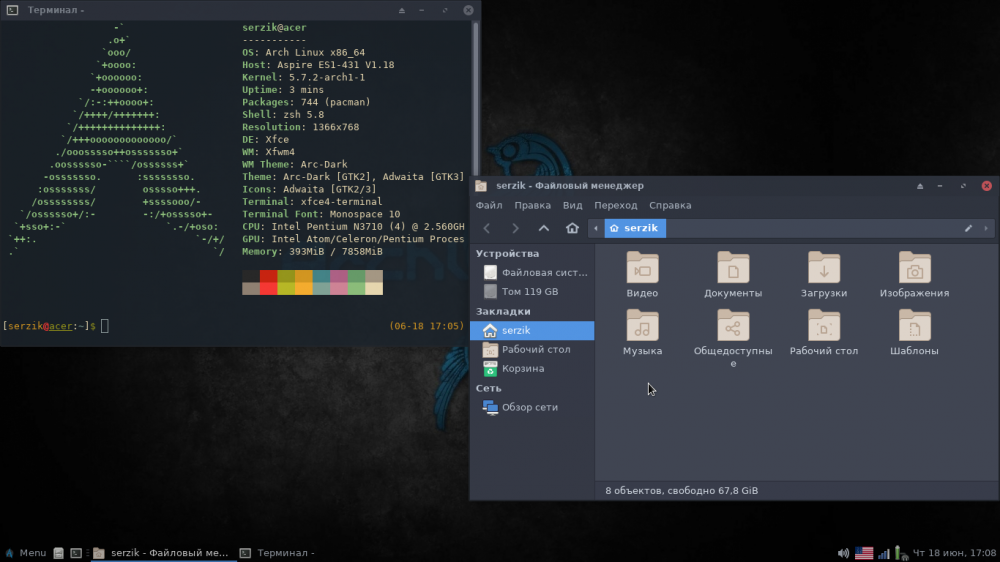Open the Документы folder

click(733, 274)
